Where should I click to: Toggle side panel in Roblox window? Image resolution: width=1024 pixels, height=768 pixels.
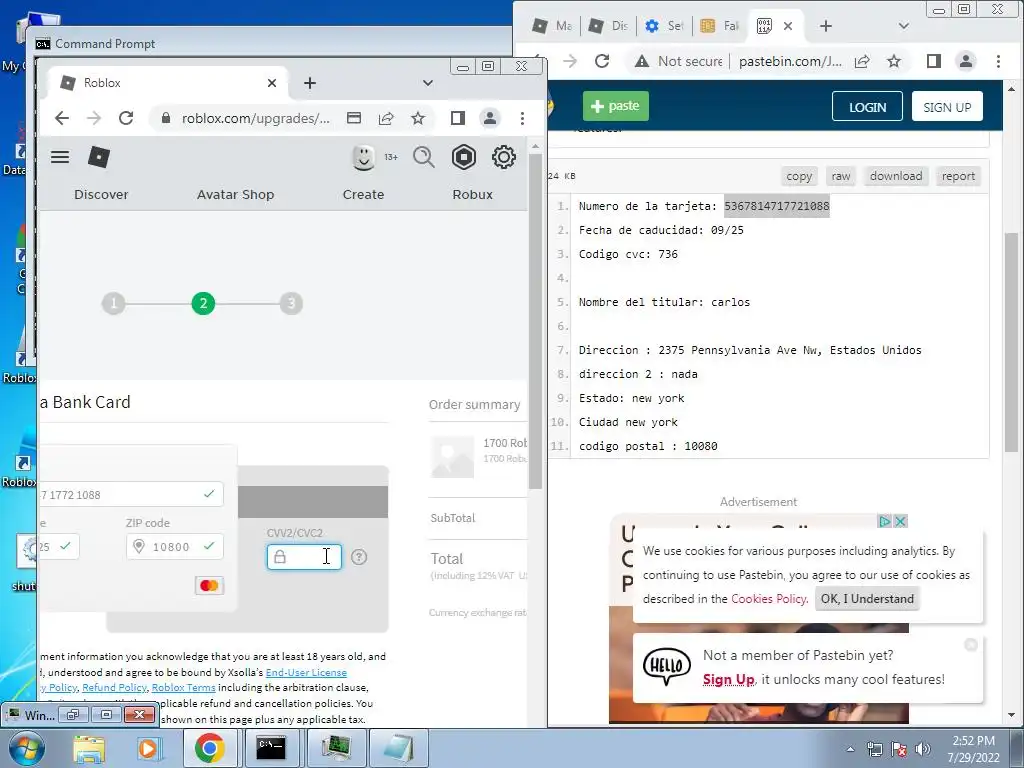(458, 118)
